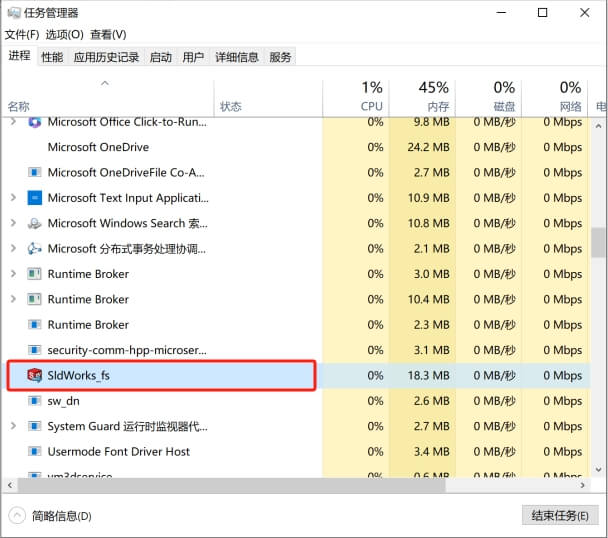Maximize the Task Manager window
The height and width of the screenshot is (538, 608).
(542, 13)
